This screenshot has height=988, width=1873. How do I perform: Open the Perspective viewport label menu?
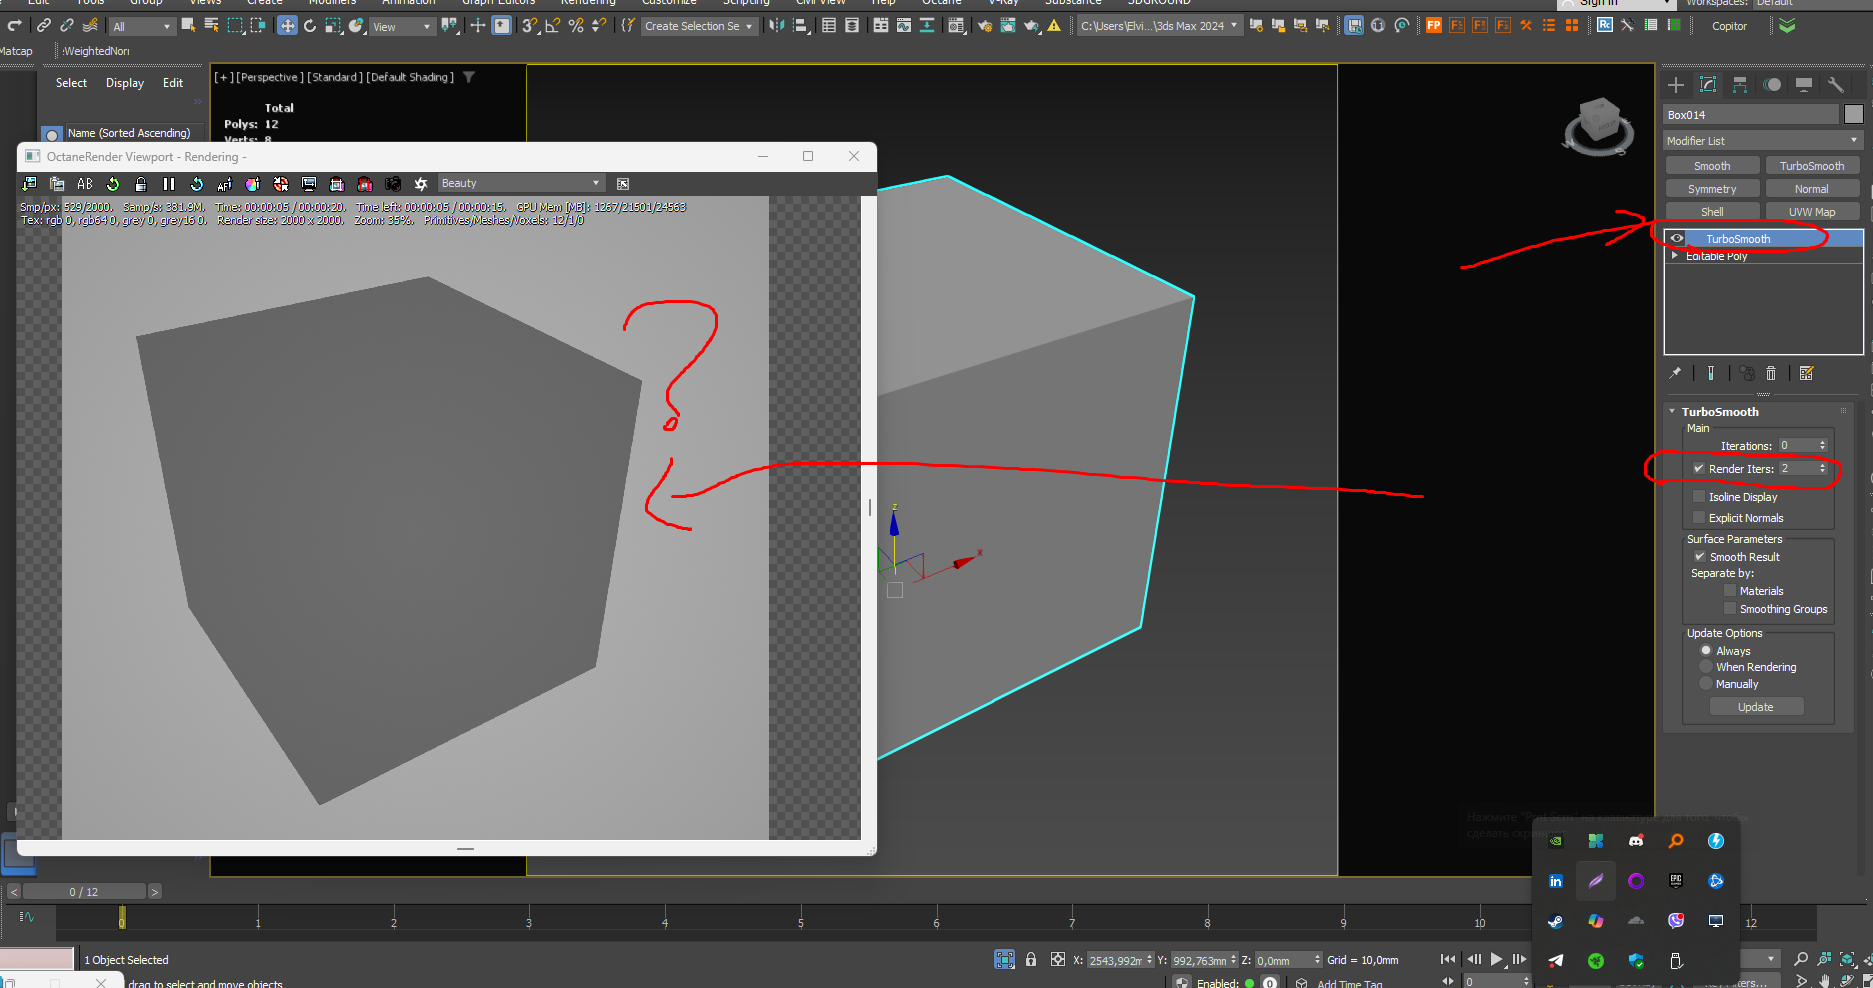pos(269,77)
